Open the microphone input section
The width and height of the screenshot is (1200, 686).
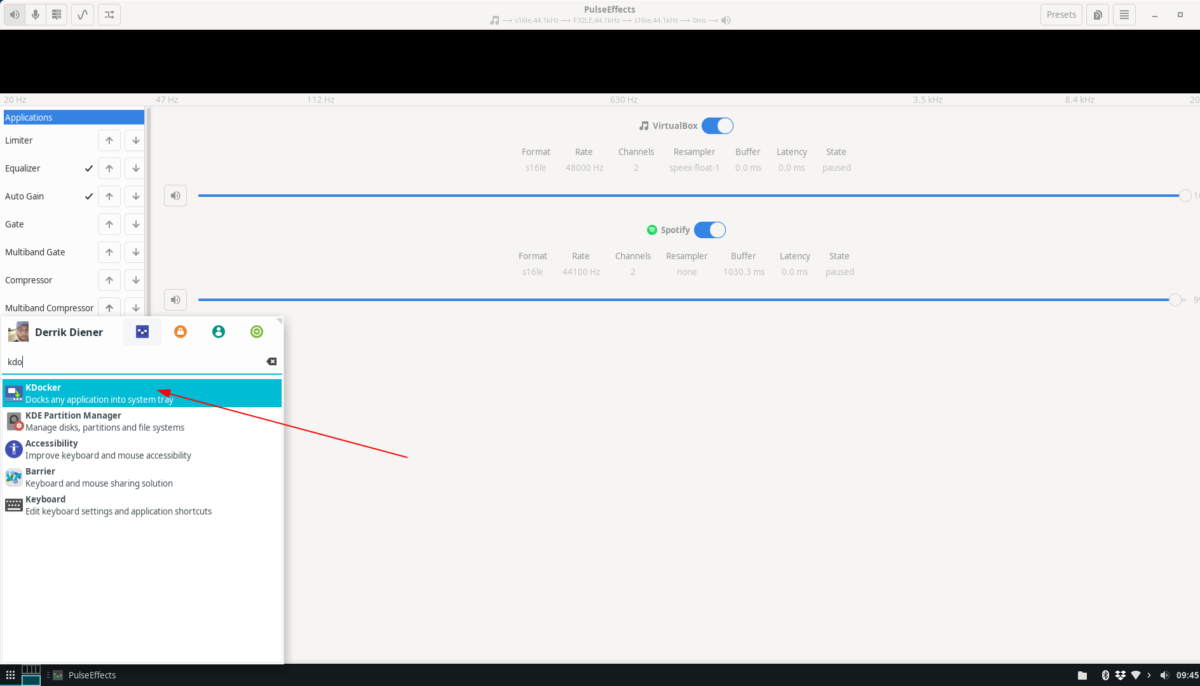pyautogui.click(x=34, y=14)
